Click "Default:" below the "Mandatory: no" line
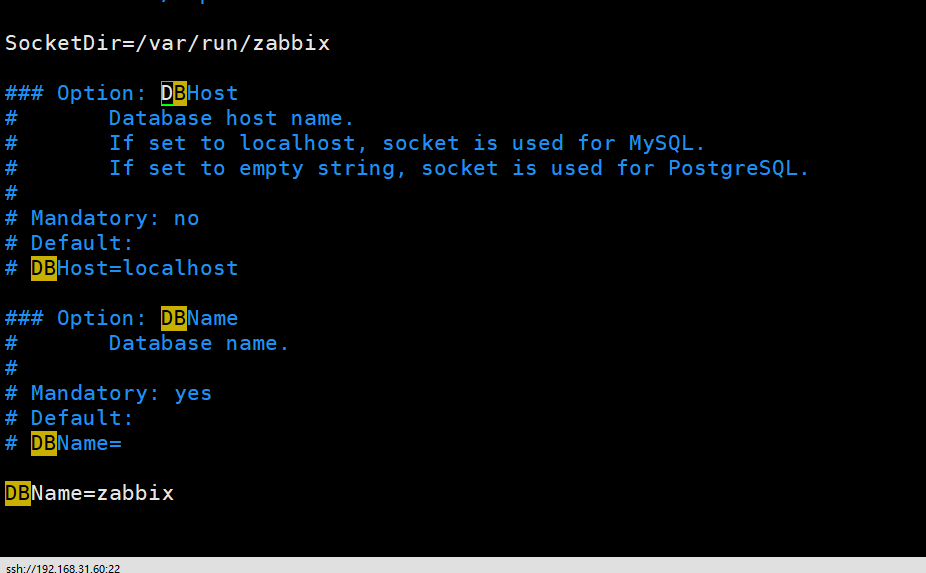Image resolution: width=926 pixels, height=573 pixels. [x=82, y=243]
